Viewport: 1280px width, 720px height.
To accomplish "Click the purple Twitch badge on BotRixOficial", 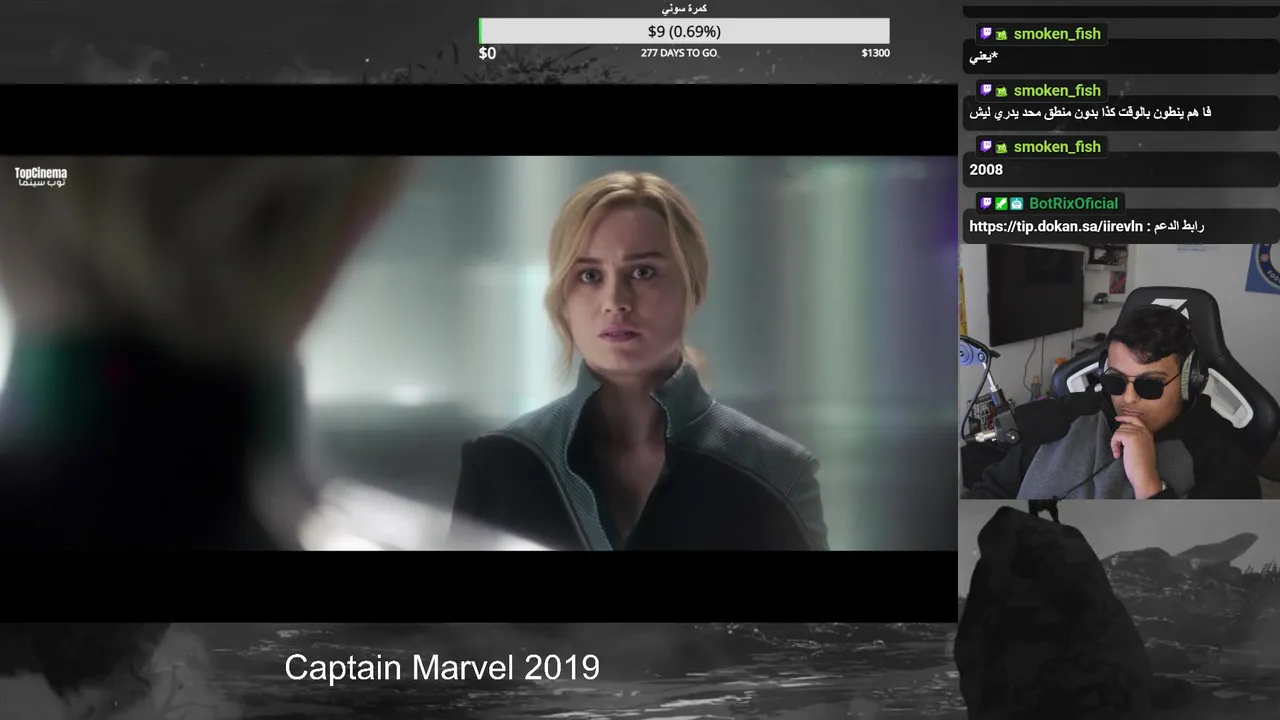I will click(986, 203).
